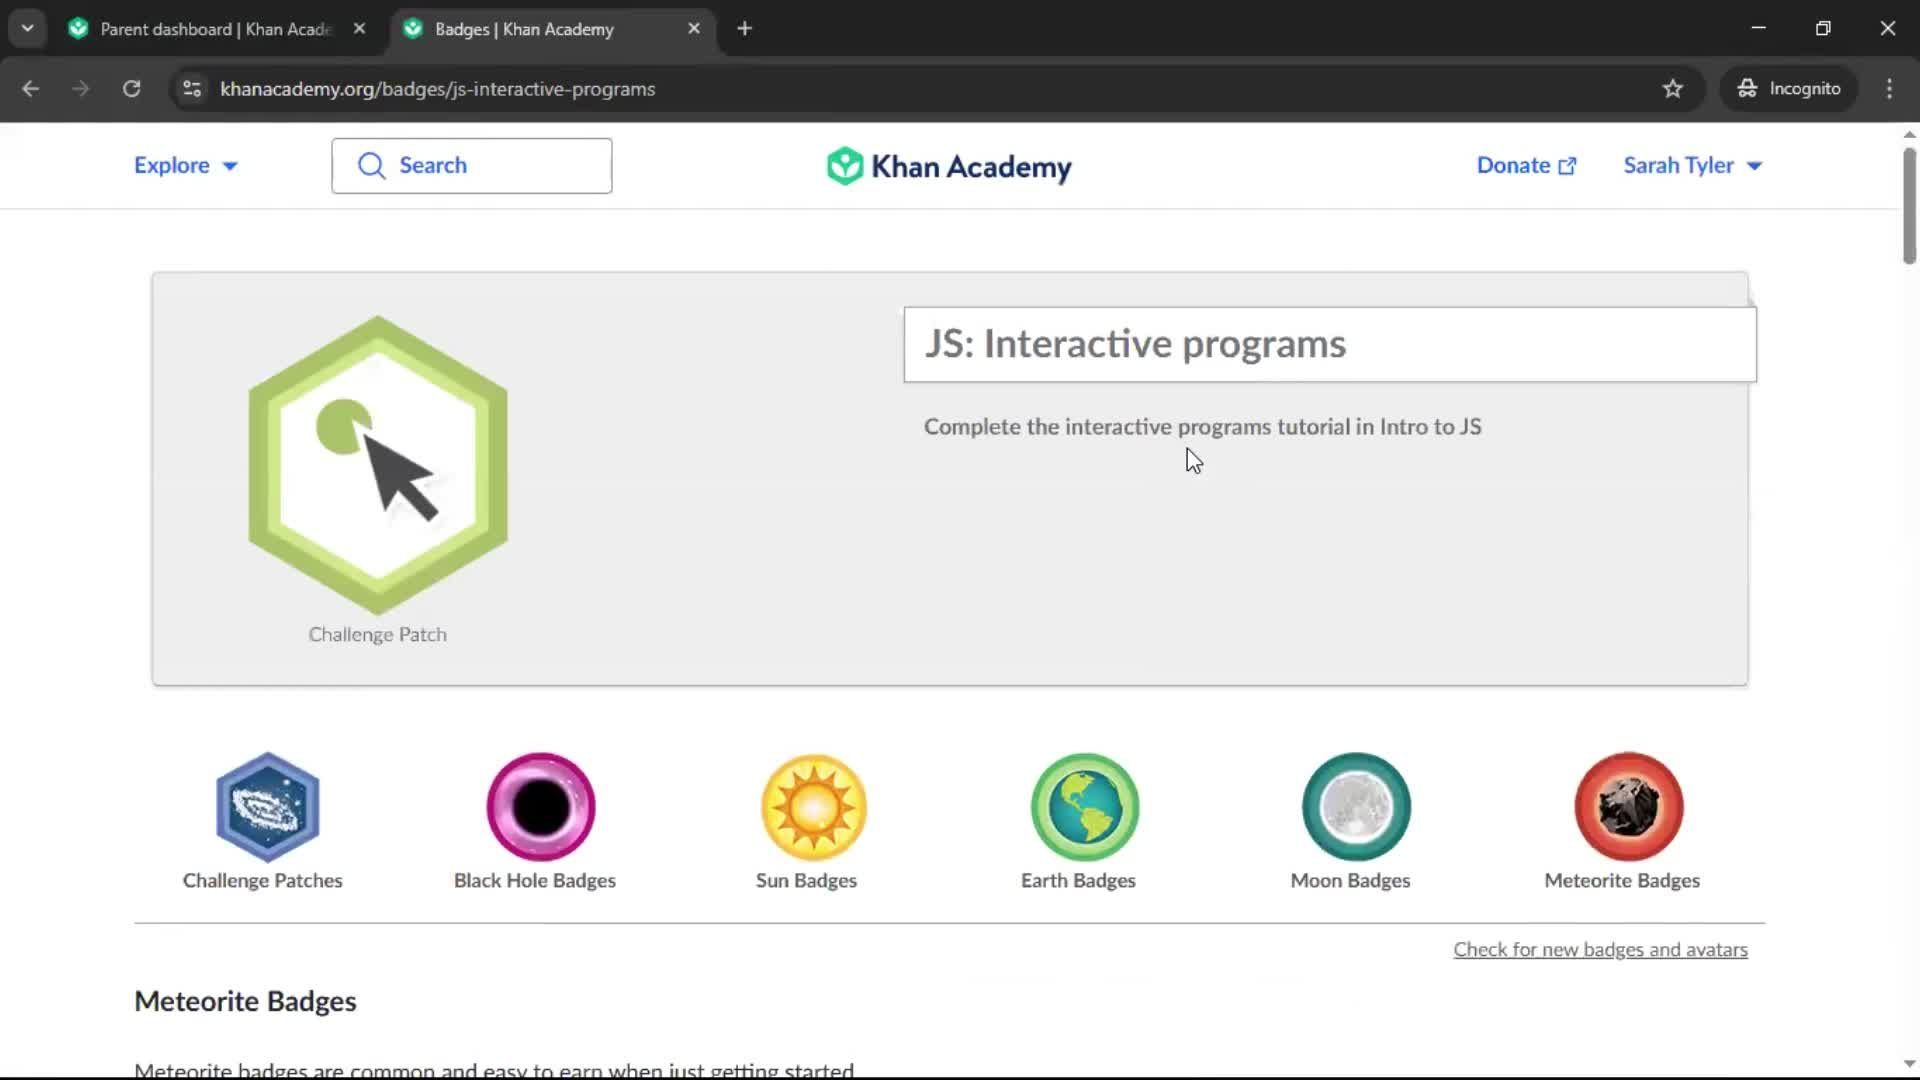Click the Earth Badges globe icon
The image size is (1920, 1080).
[1085, 807]
